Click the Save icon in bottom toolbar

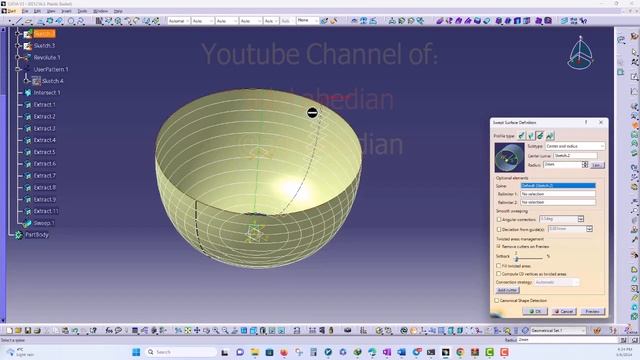click(28, 331)
